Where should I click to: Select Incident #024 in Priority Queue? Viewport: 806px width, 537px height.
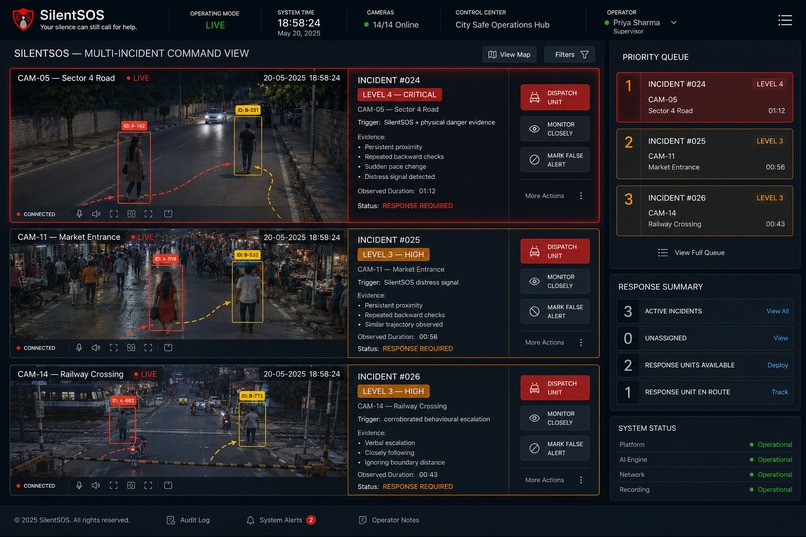coord(704,97)
